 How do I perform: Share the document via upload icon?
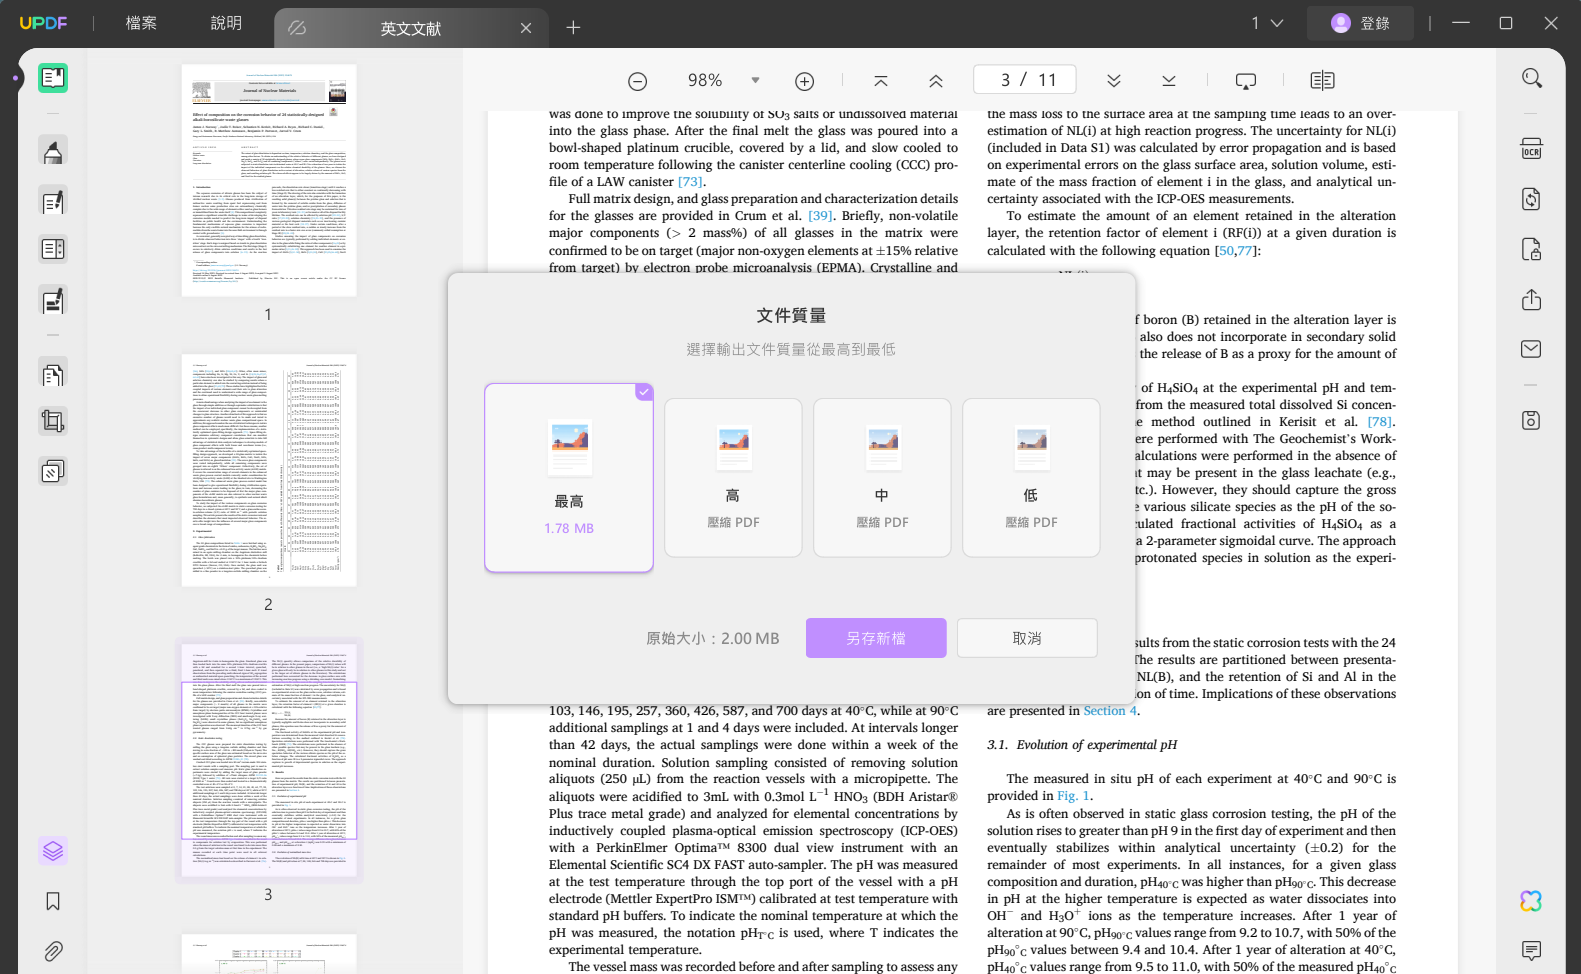[x=1531, y=300]
